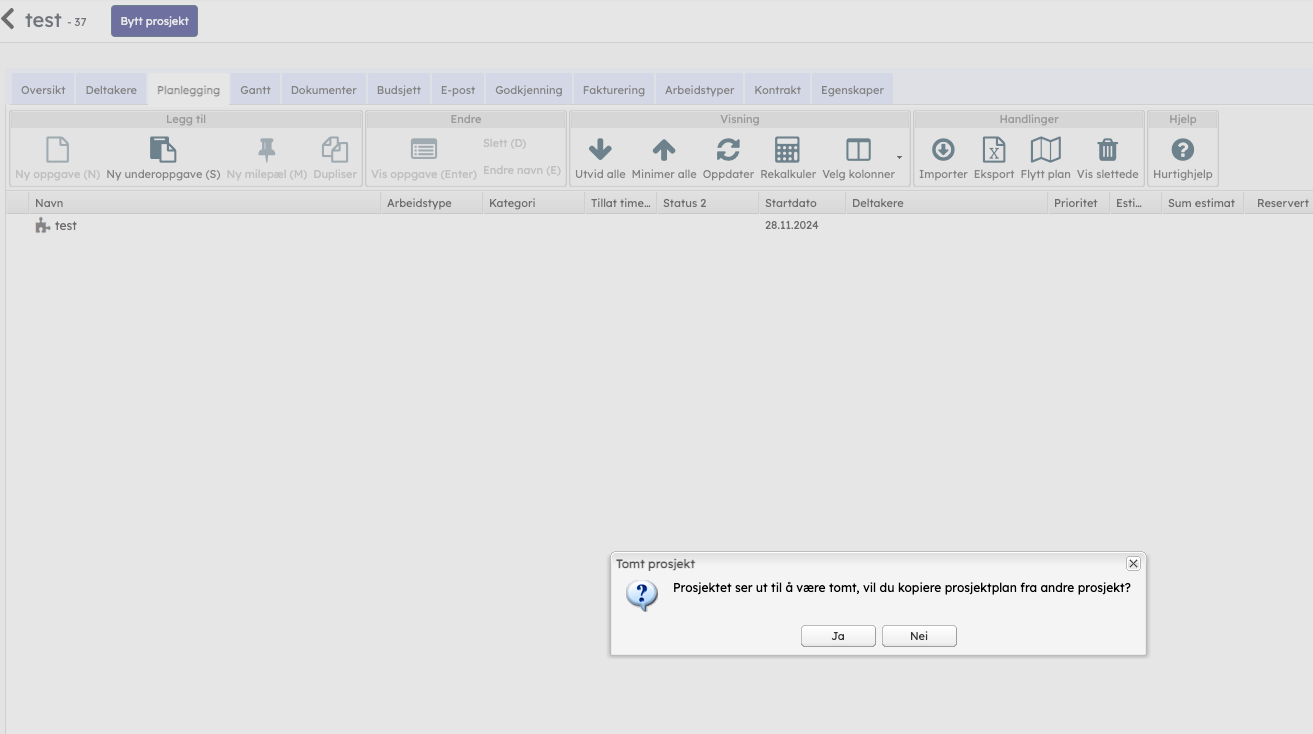Image resolution: width=1313 pixels, height=734 pixels.
Task: Click the Ny underoppgave (S) icon
Action: click(x=163, y=150)
